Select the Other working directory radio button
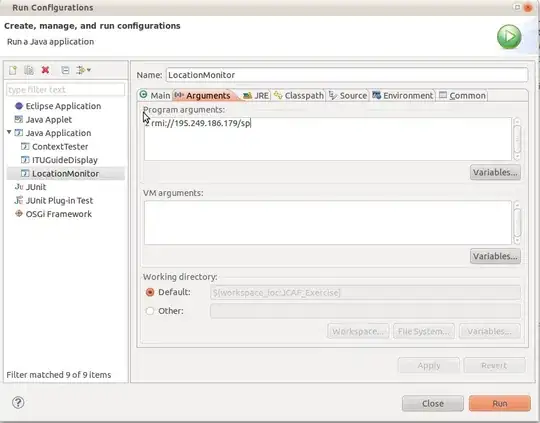Screen dimensions: 540x423 click(x=150, y=311)
